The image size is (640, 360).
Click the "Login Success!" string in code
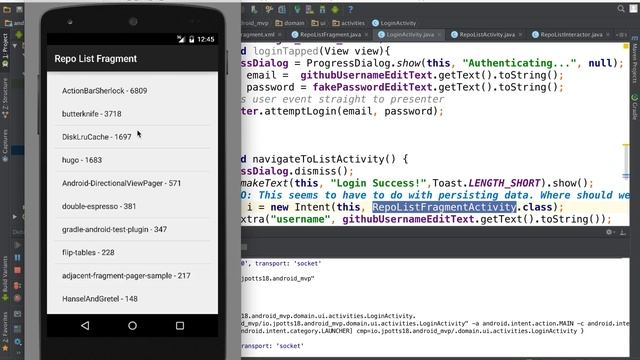tap(378, 183)
